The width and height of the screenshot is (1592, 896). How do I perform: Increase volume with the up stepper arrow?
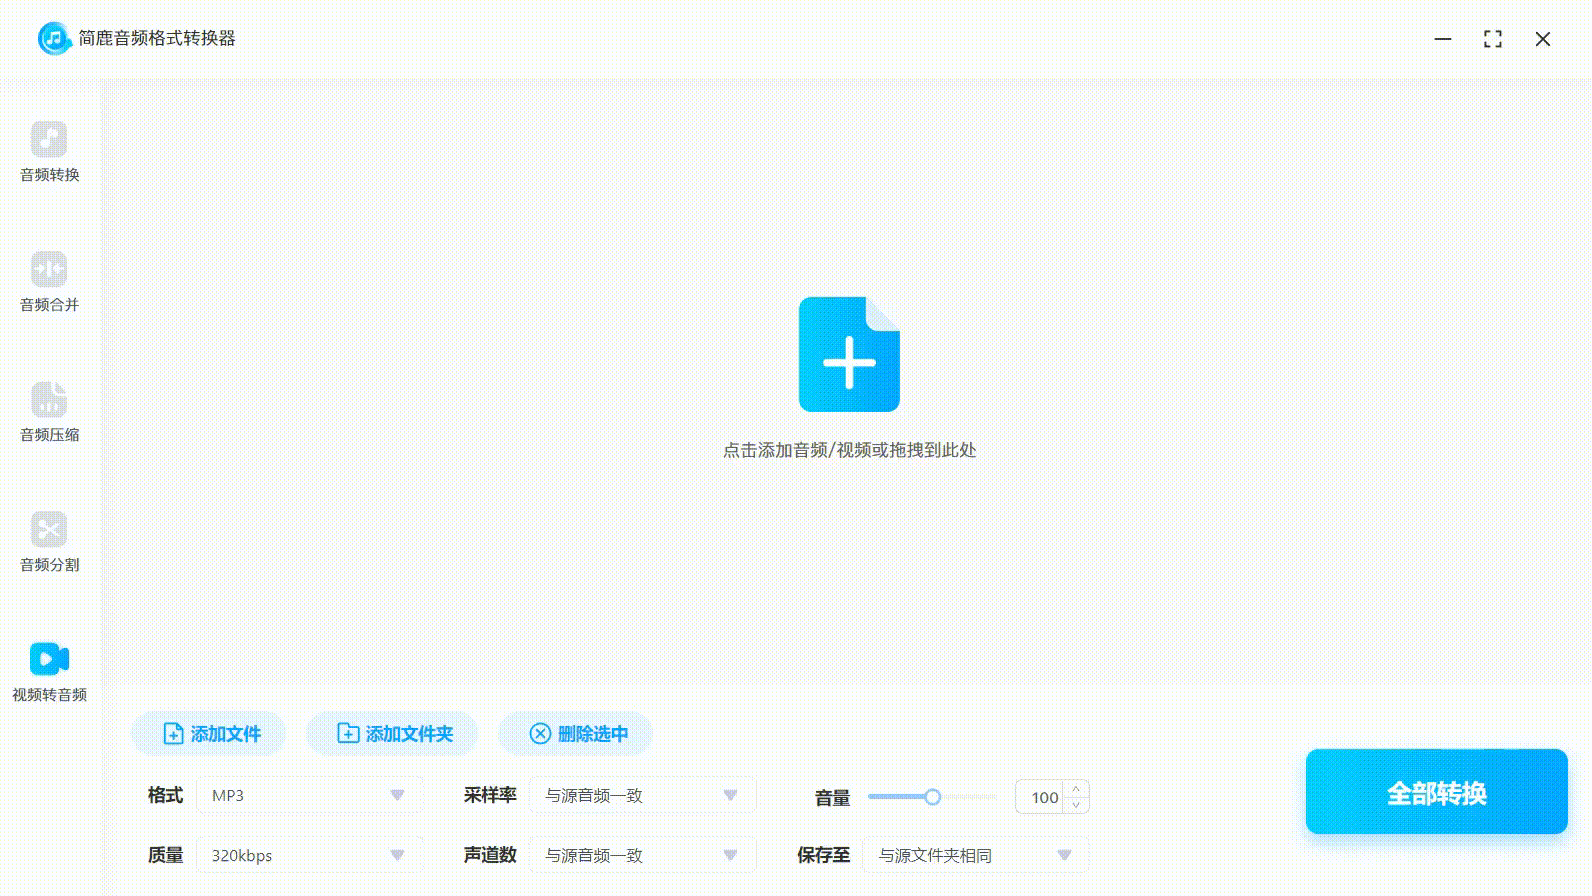point(1076,789)
